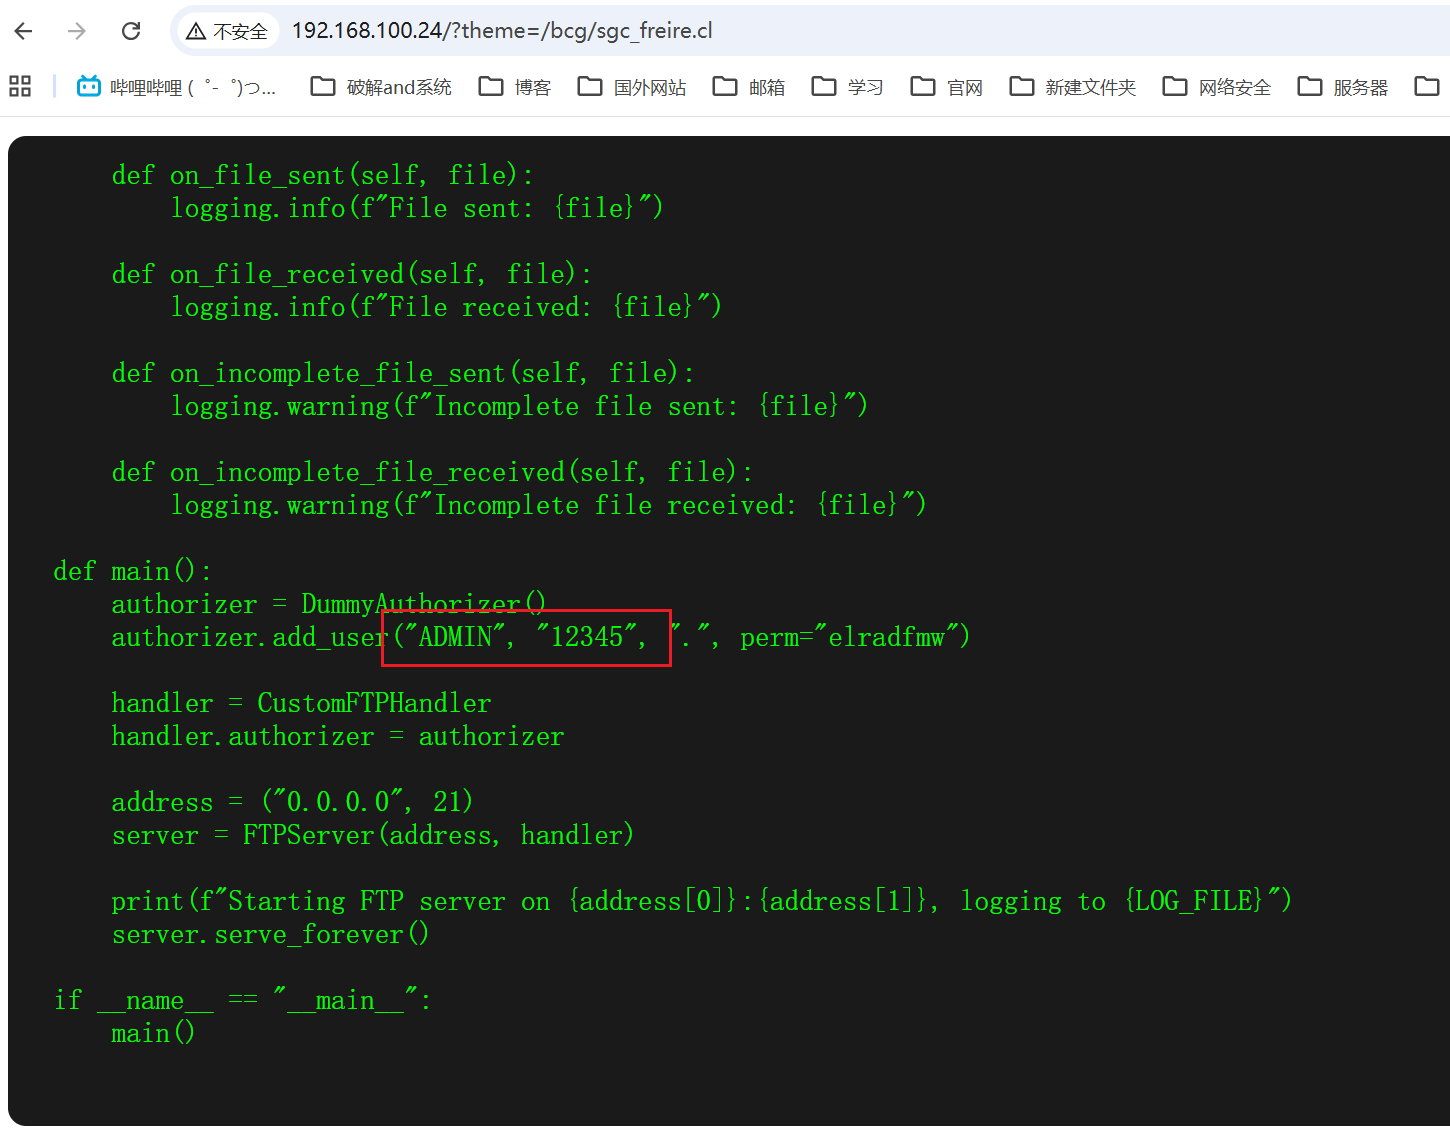1450x1140 pixels.
Task: Click the 新建文件夹 folder icon
Action: 1022,87
